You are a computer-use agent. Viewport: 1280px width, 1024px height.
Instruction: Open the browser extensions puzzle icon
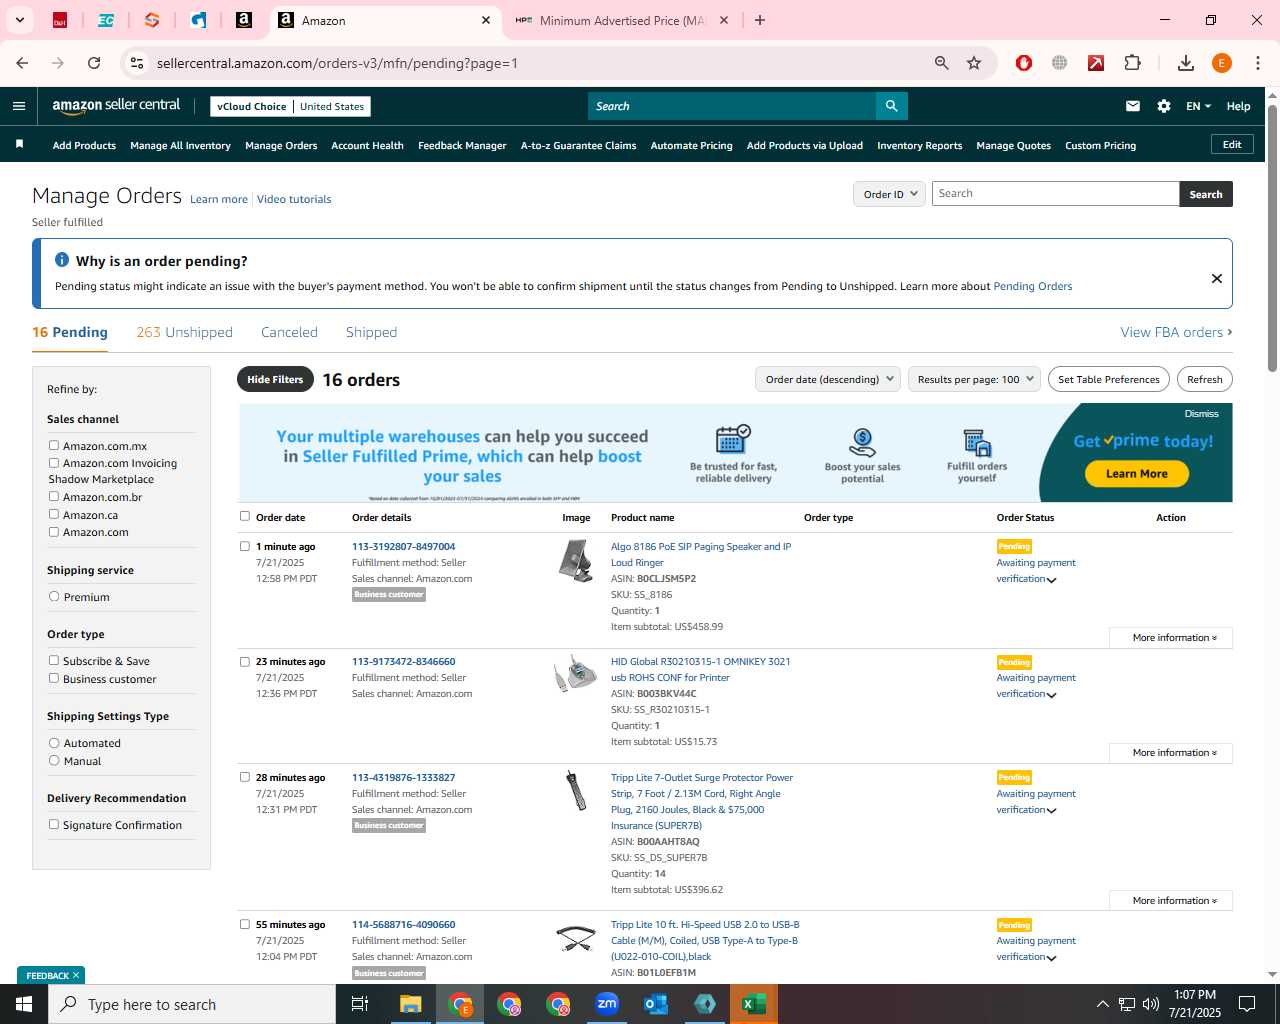pyautogui.click(x=1132, y=63)
